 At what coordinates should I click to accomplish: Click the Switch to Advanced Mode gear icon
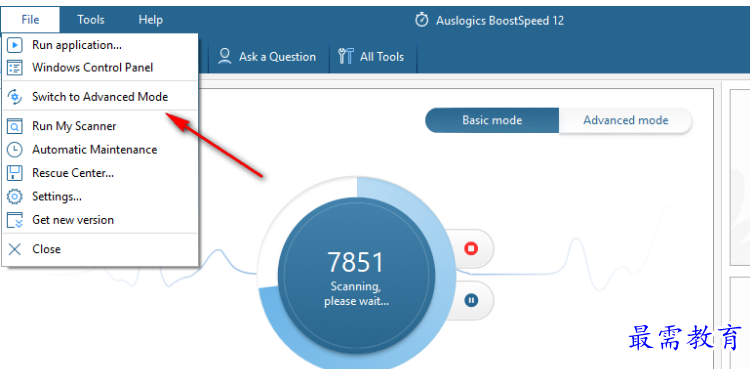[15, 97]
